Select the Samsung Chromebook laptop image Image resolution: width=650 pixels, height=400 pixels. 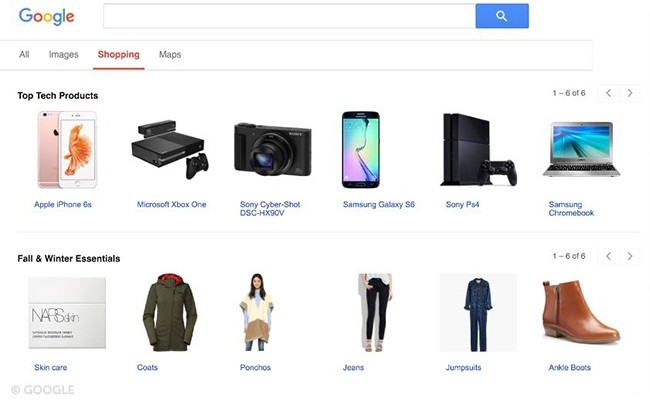(582, 149)
